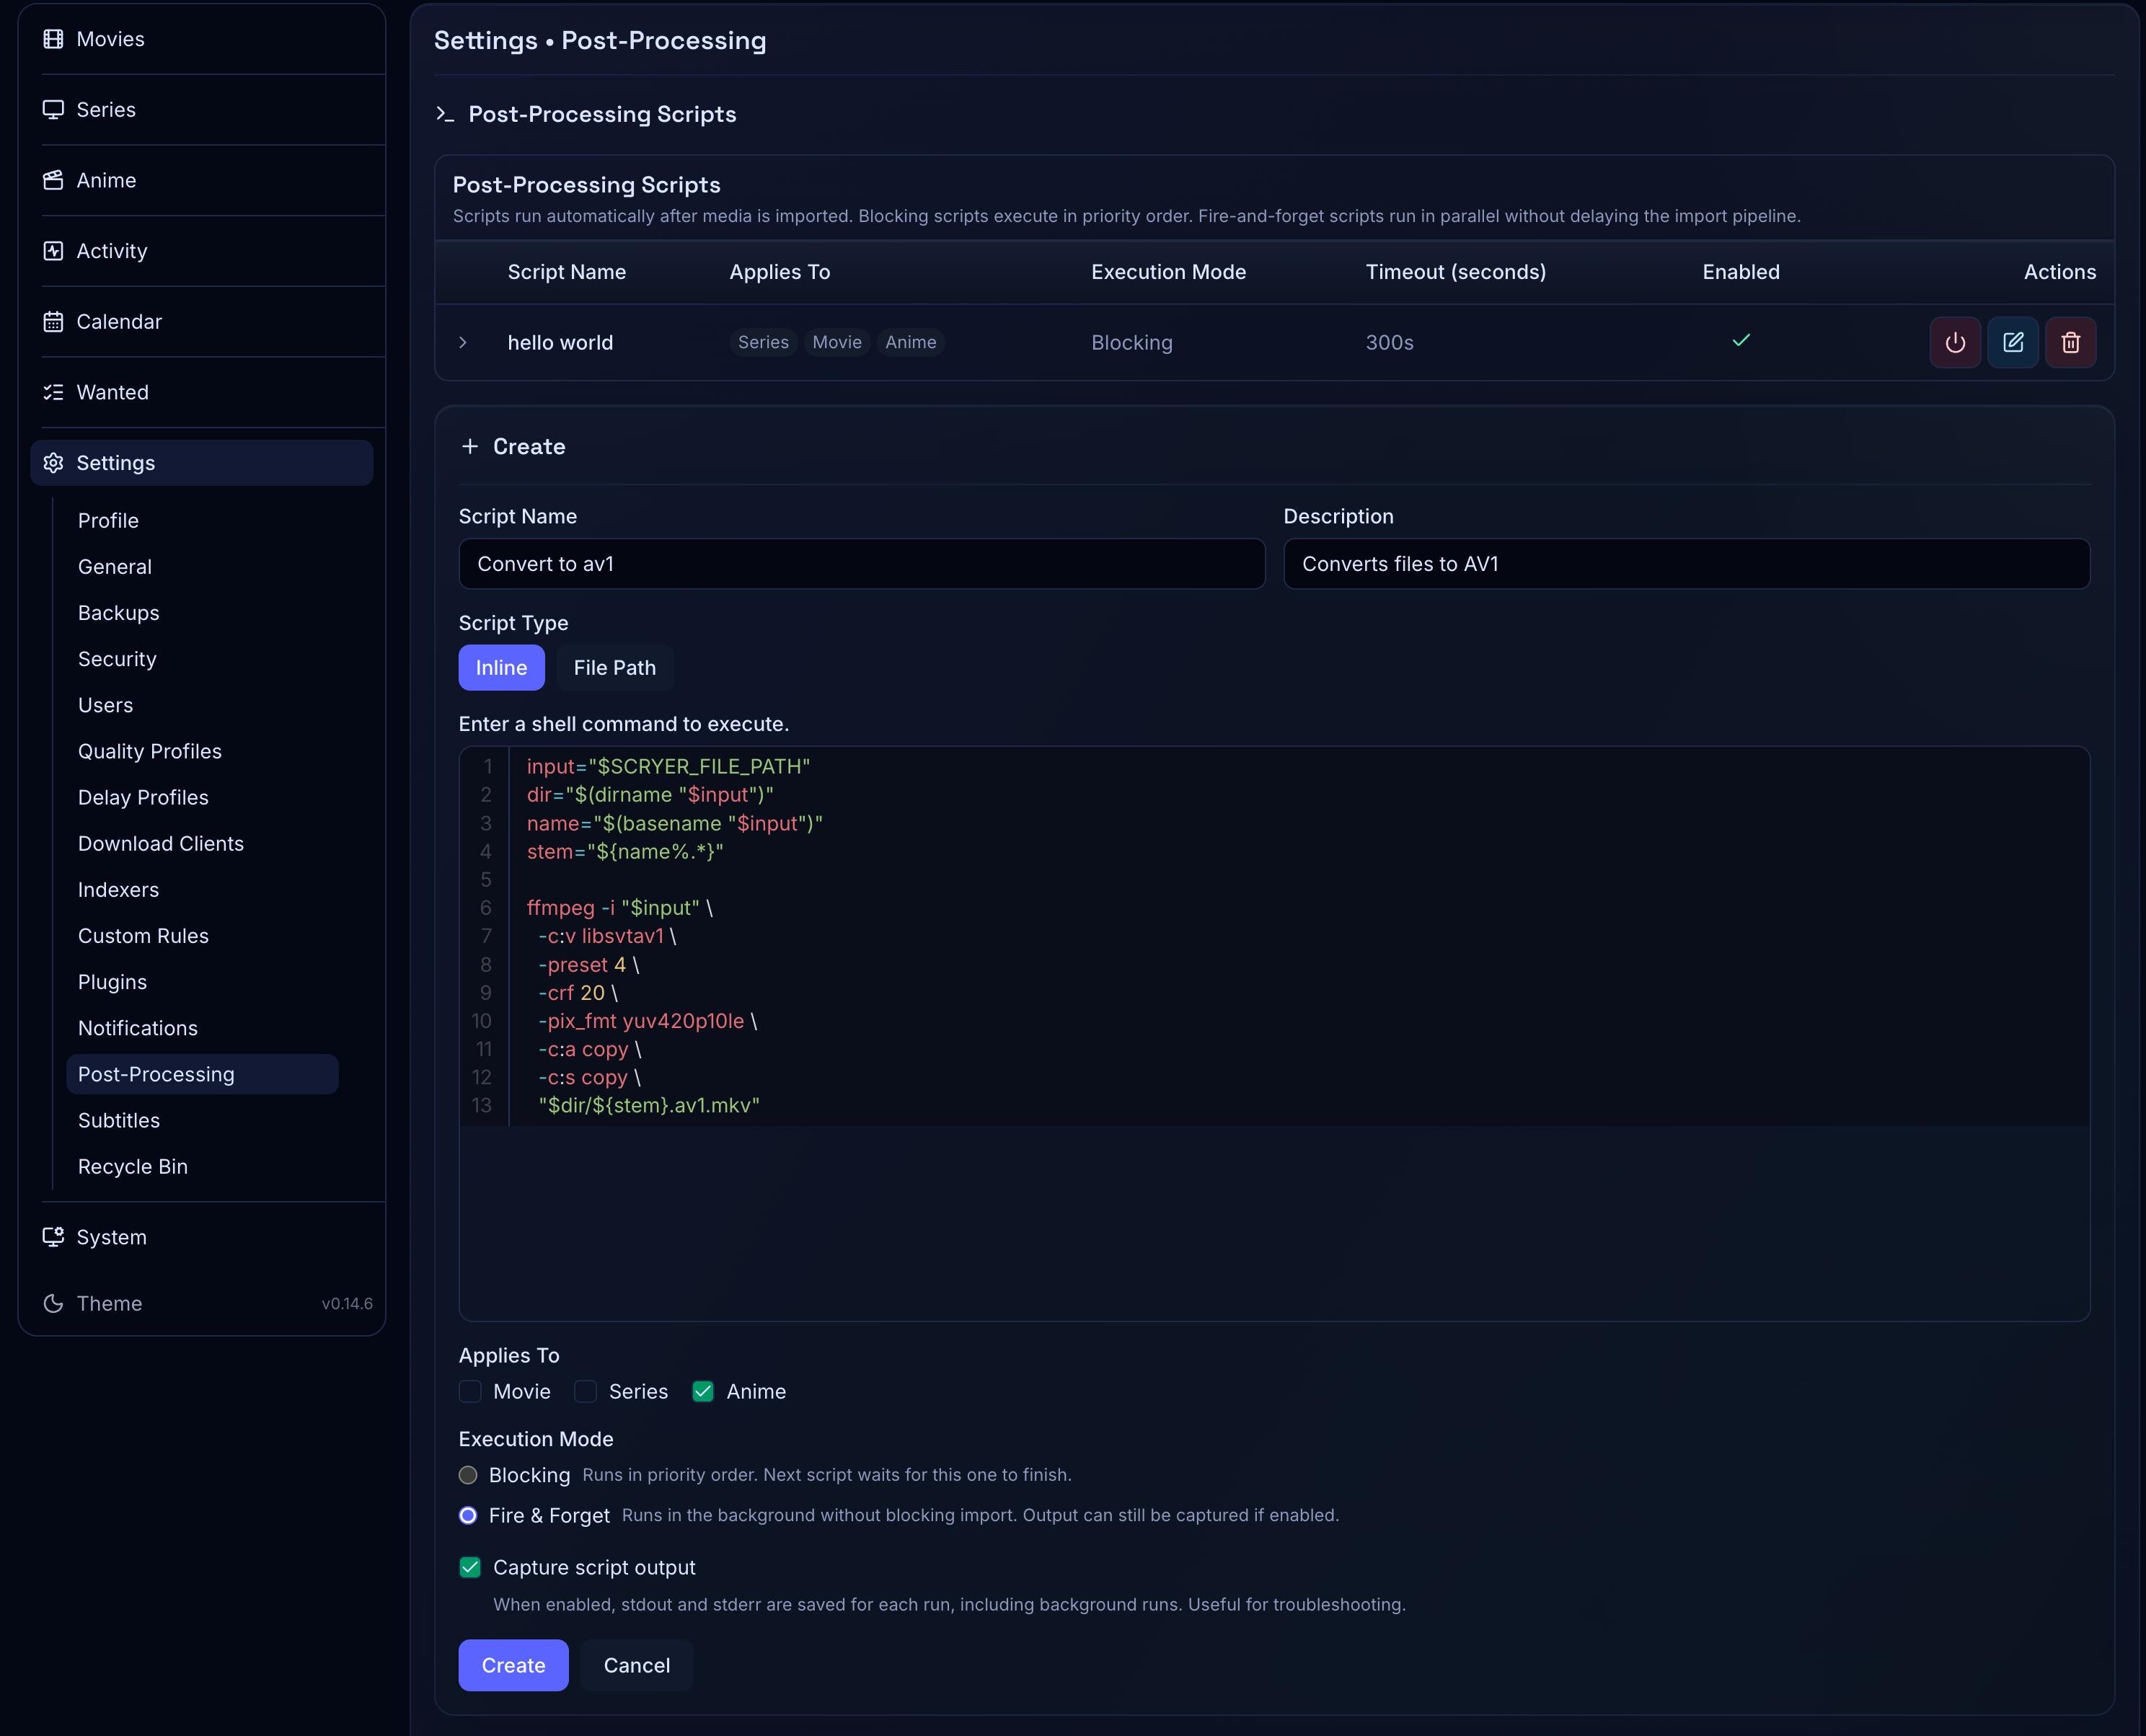Cancel script creation
2146x1736 pixels.
637,1665
